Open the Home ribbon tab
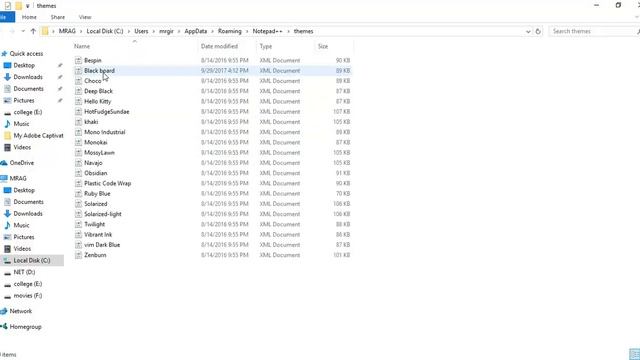640x360 pixels. [29, 17]
